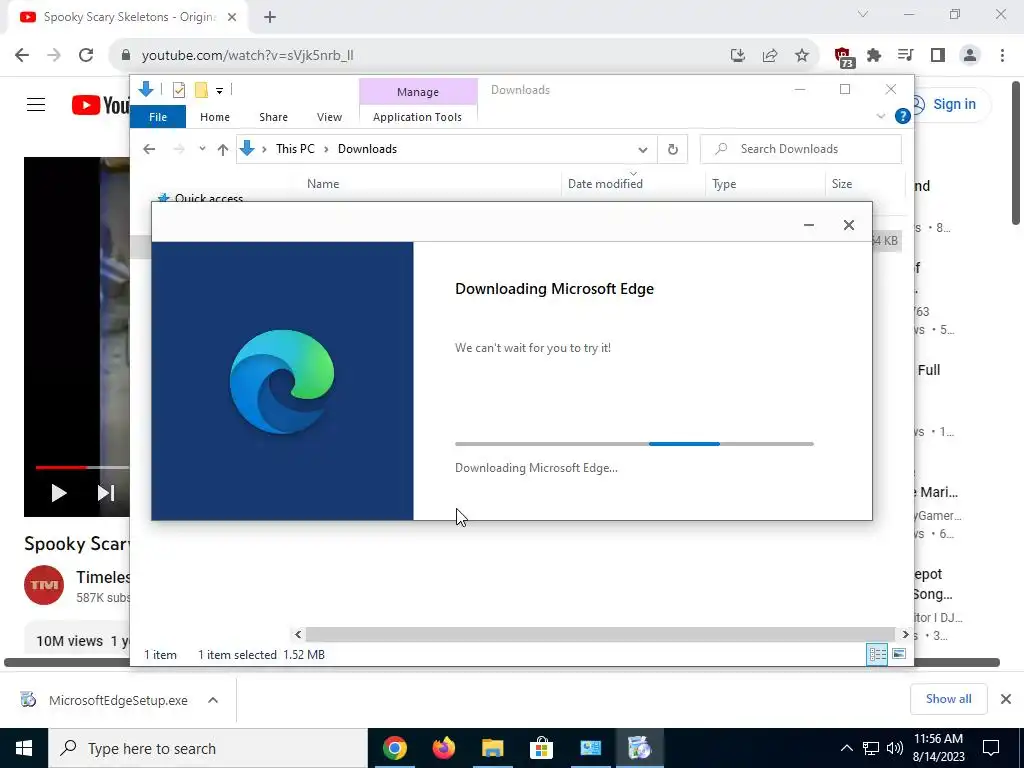
Task: Close the Downloading Microsoft Edge dialog
Action: [848, 225]
